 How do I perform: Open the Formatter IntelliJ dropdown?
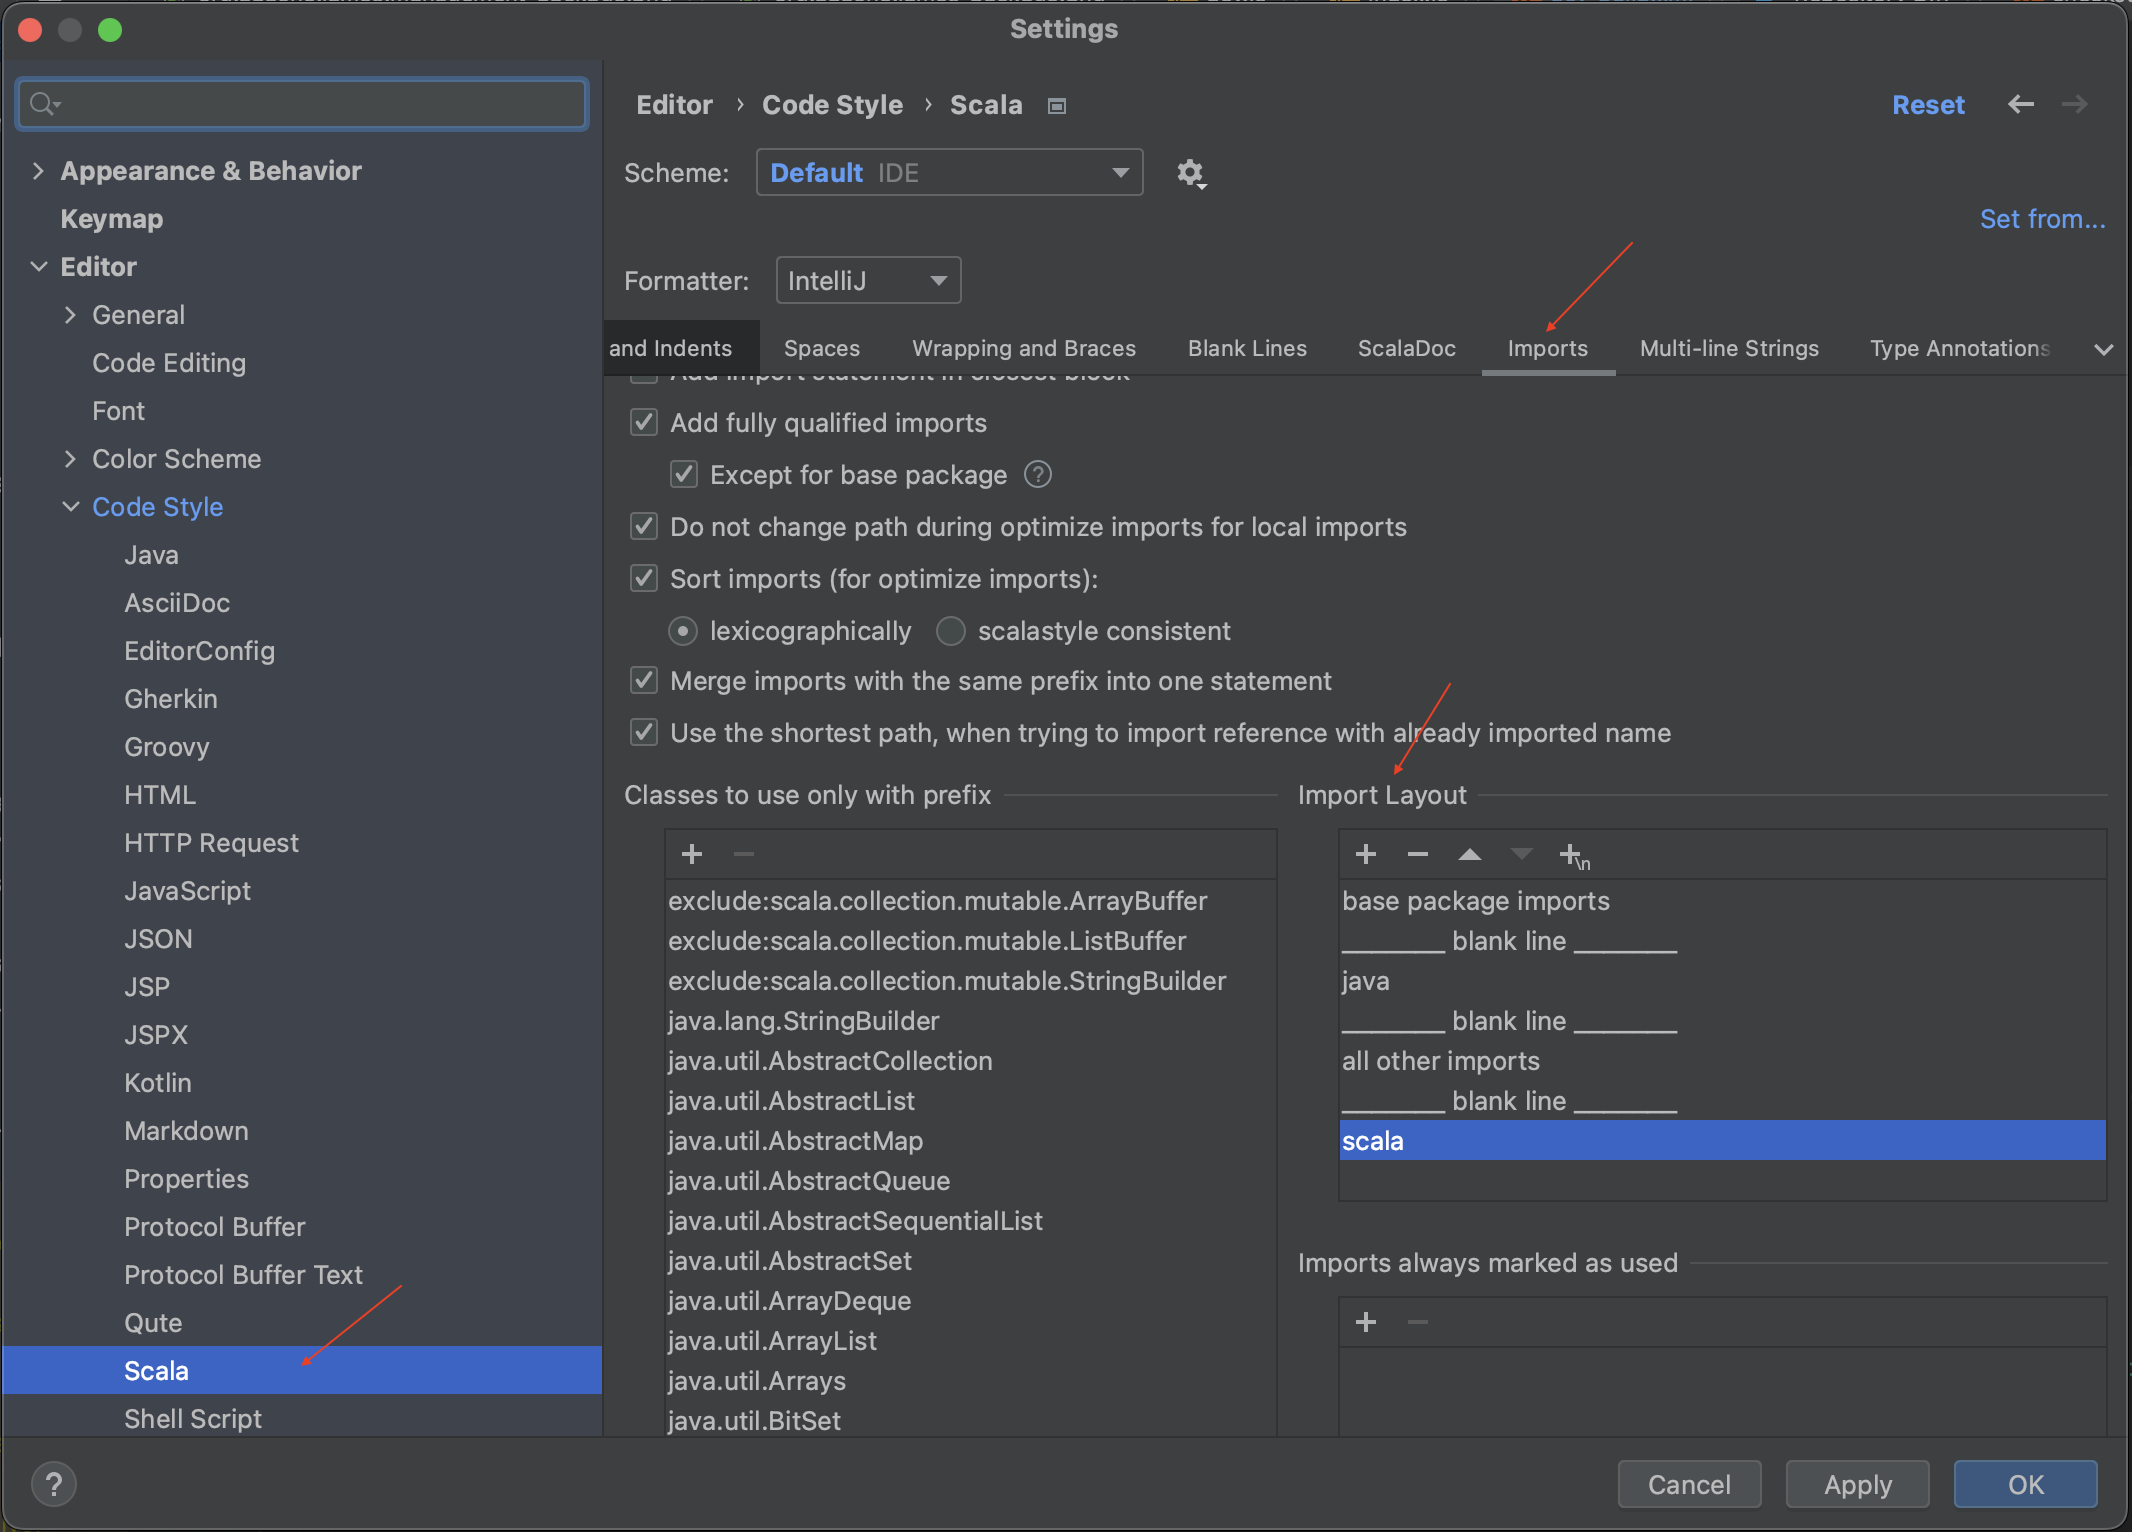click(867, 281)
